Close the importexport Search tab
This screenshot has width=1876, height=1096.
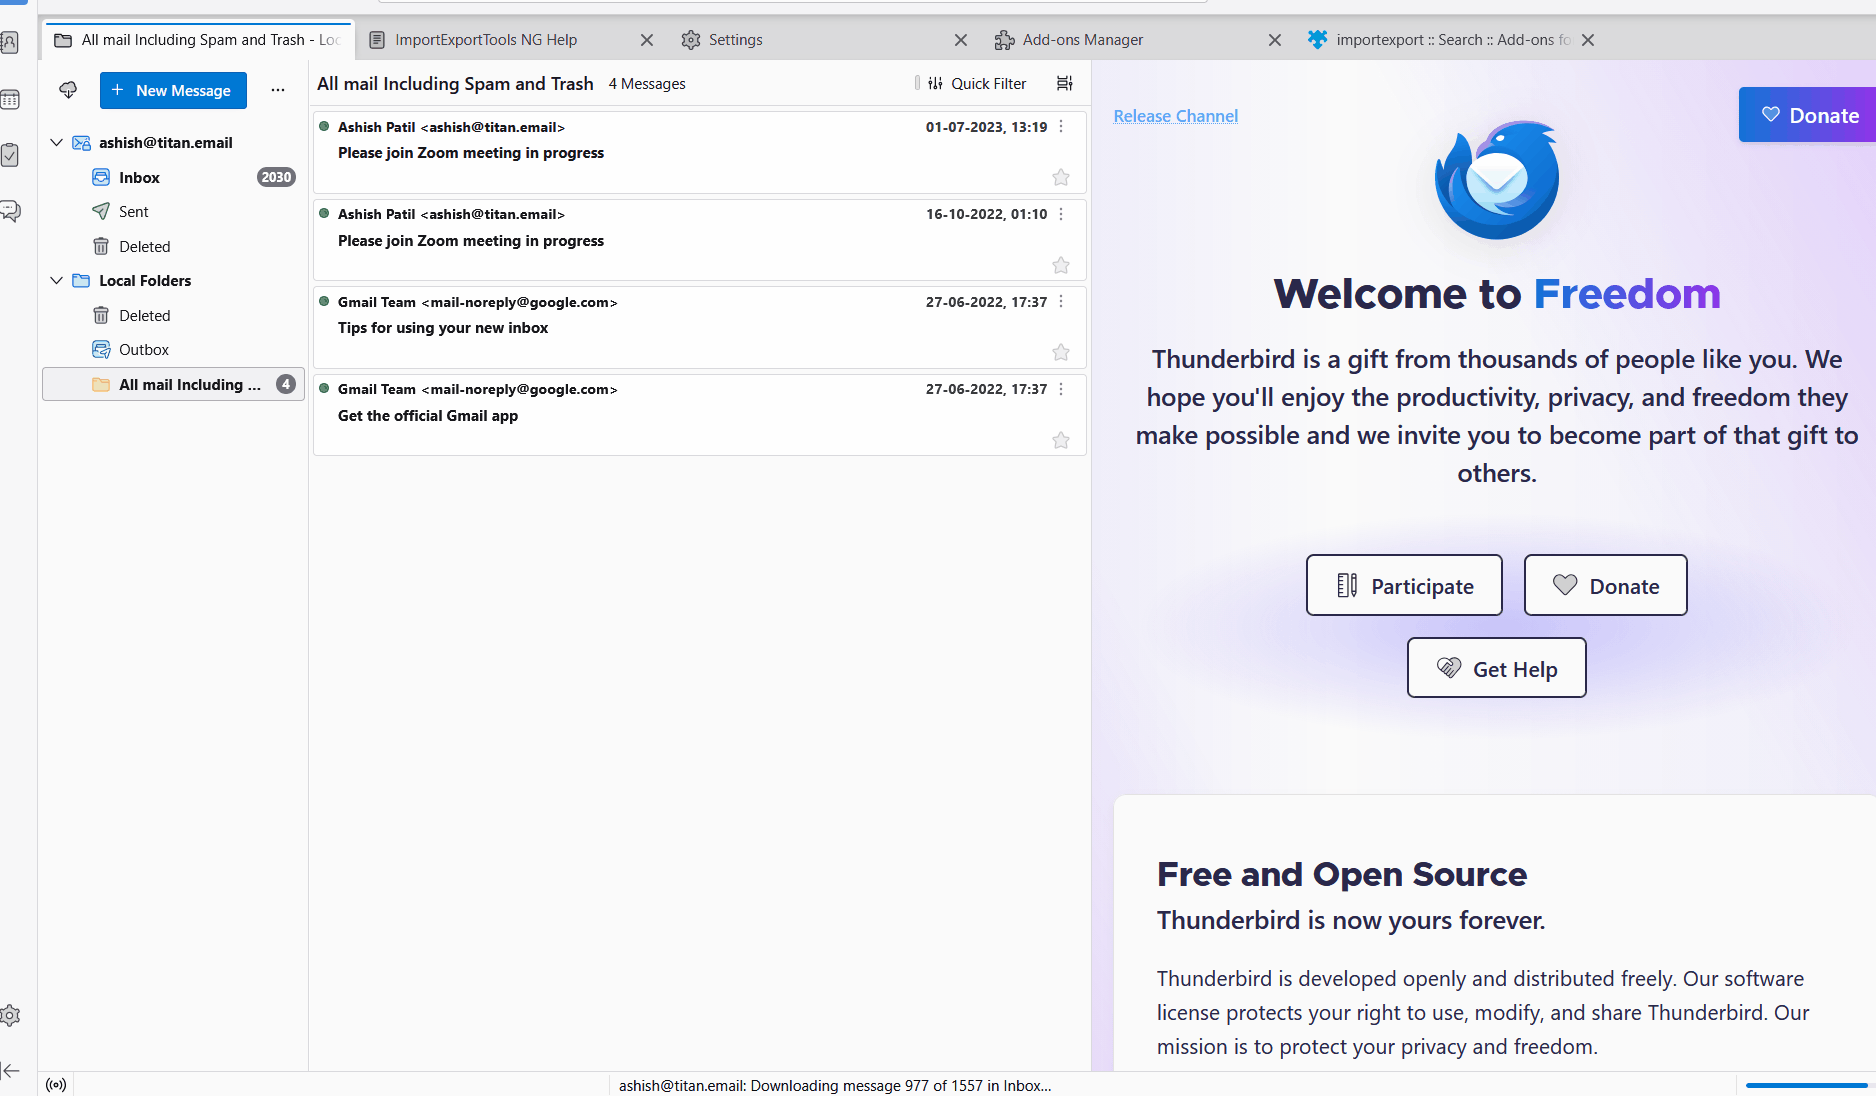(1588, 40)
